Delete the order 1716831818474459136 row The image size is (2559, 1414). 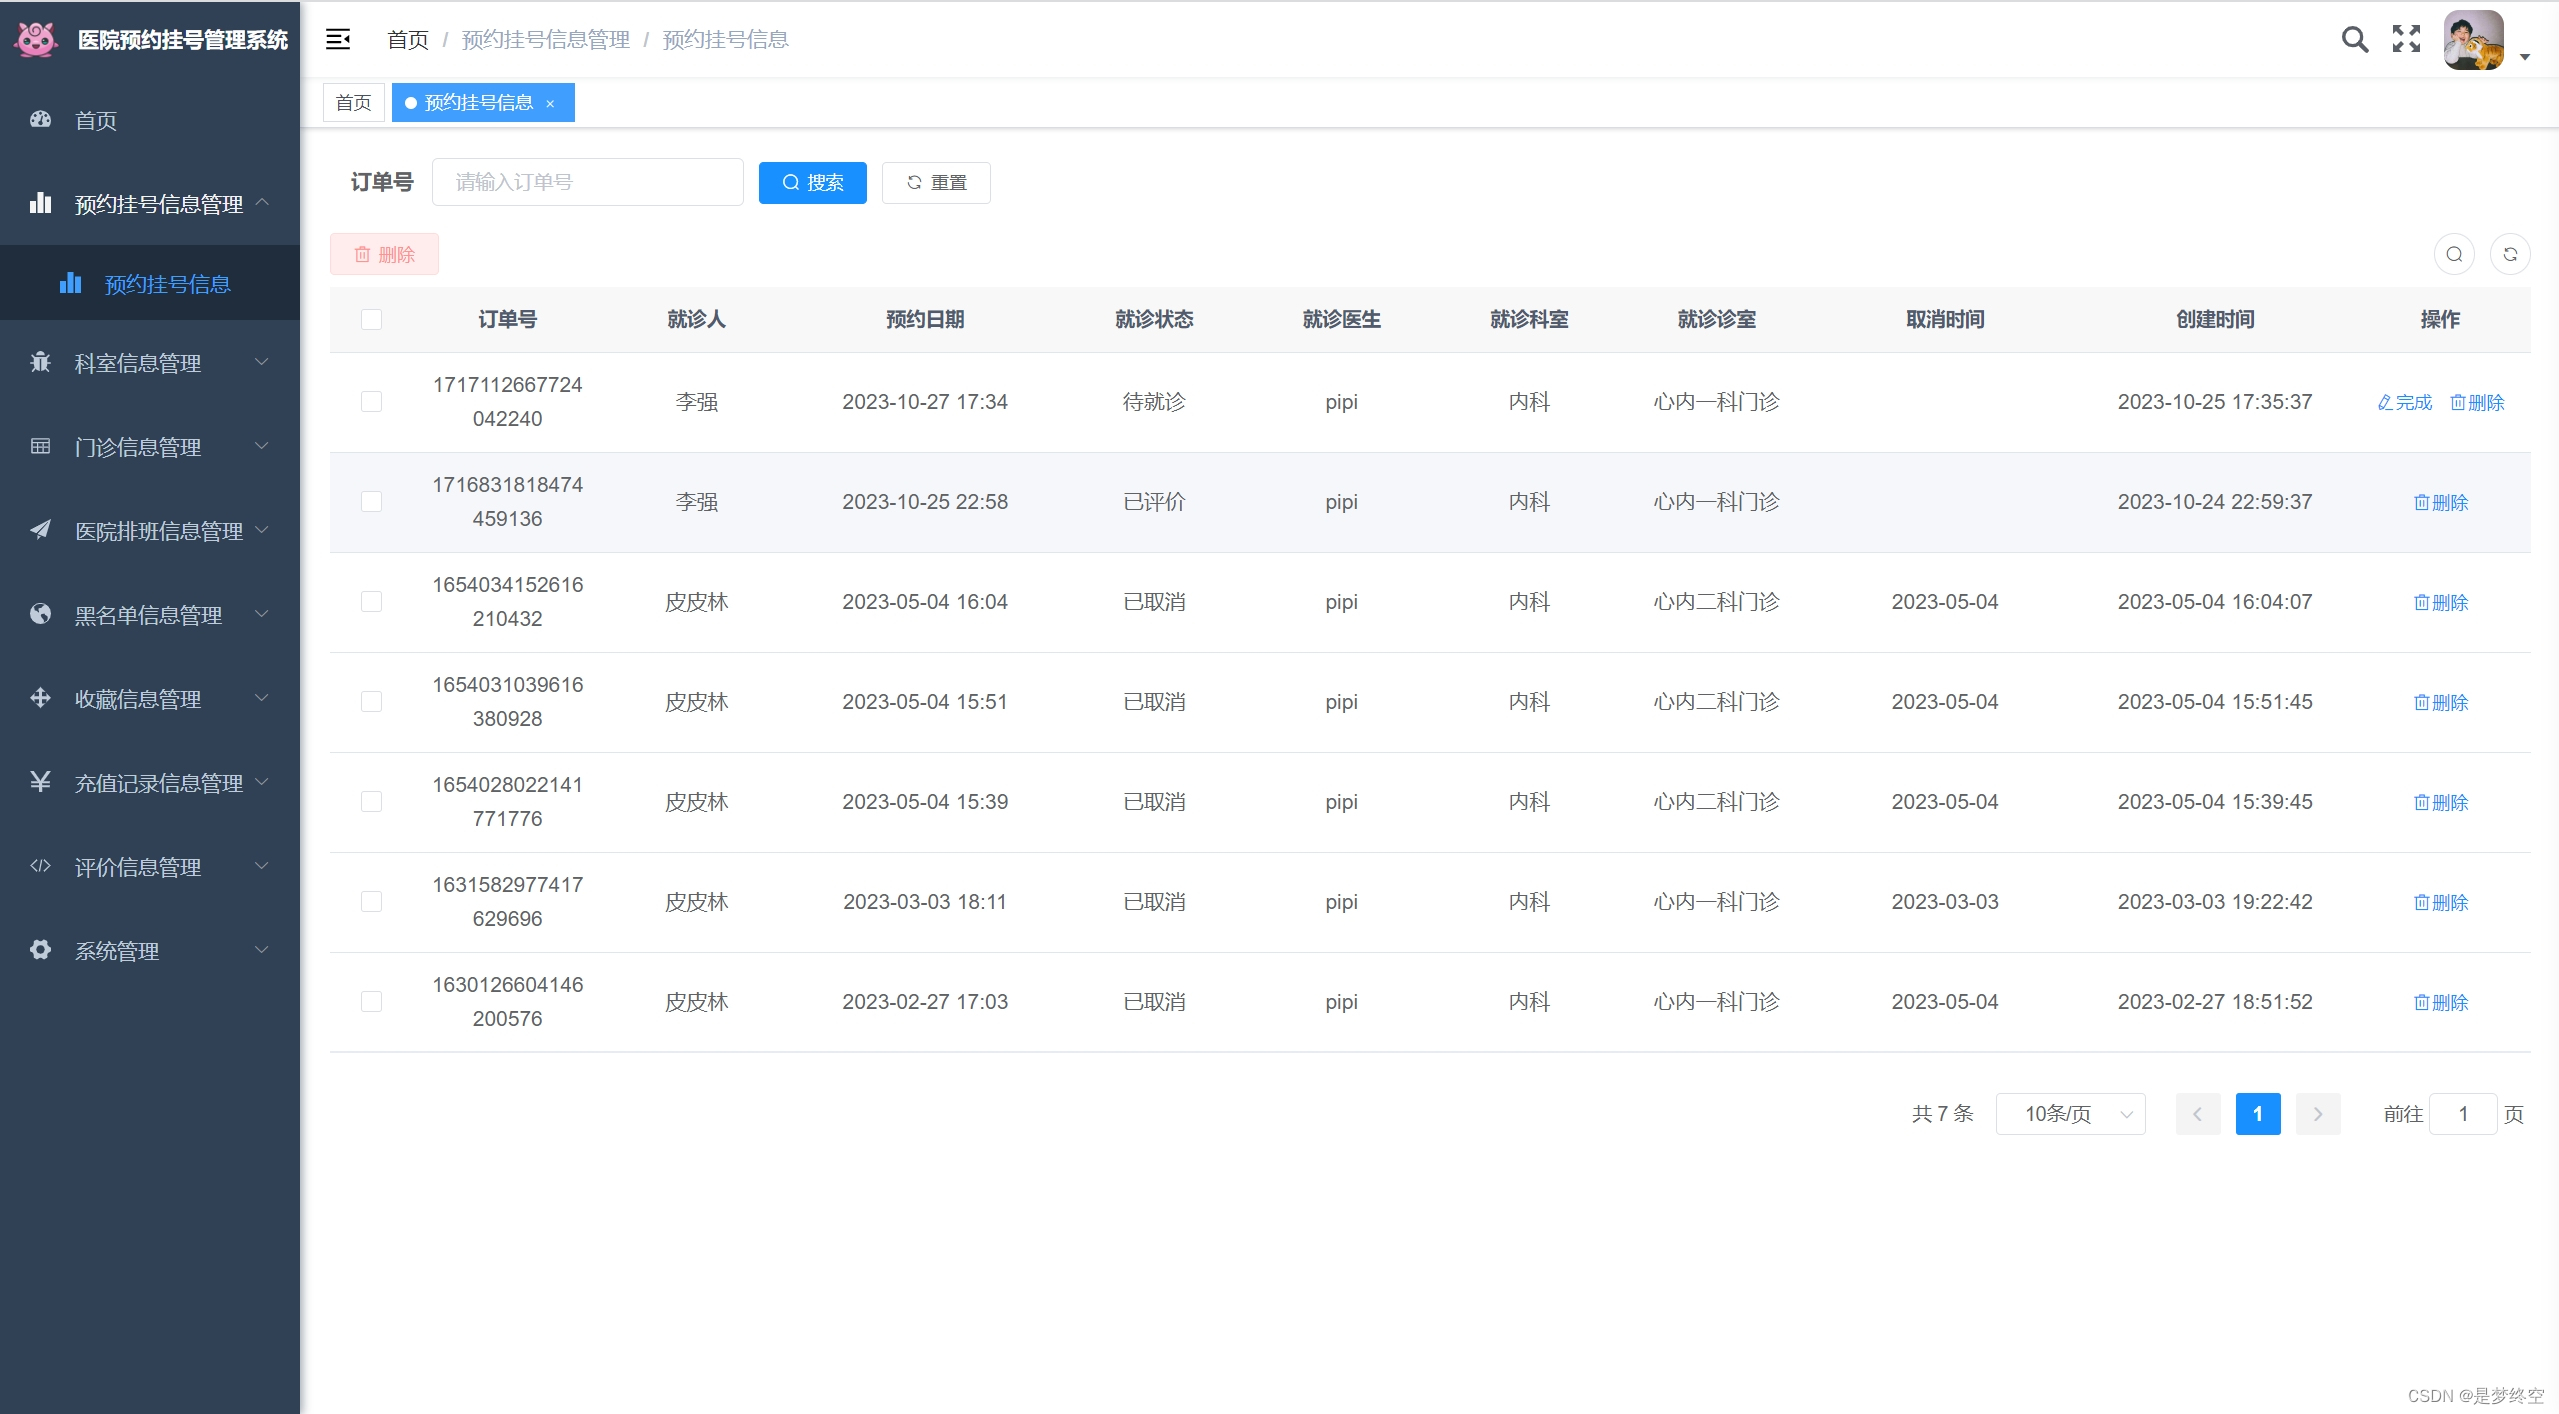[x=2441, y=502]
